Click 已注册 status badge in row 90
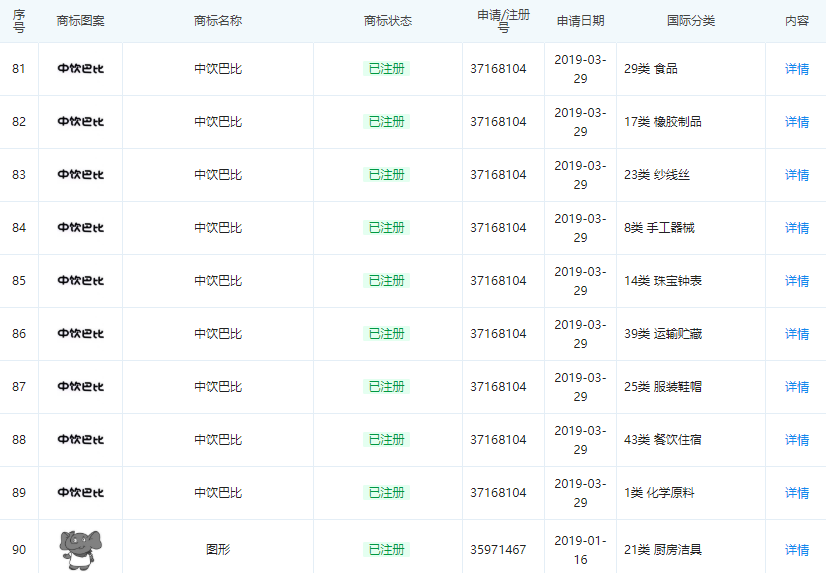The image size is (826, 573). point(387,550)
